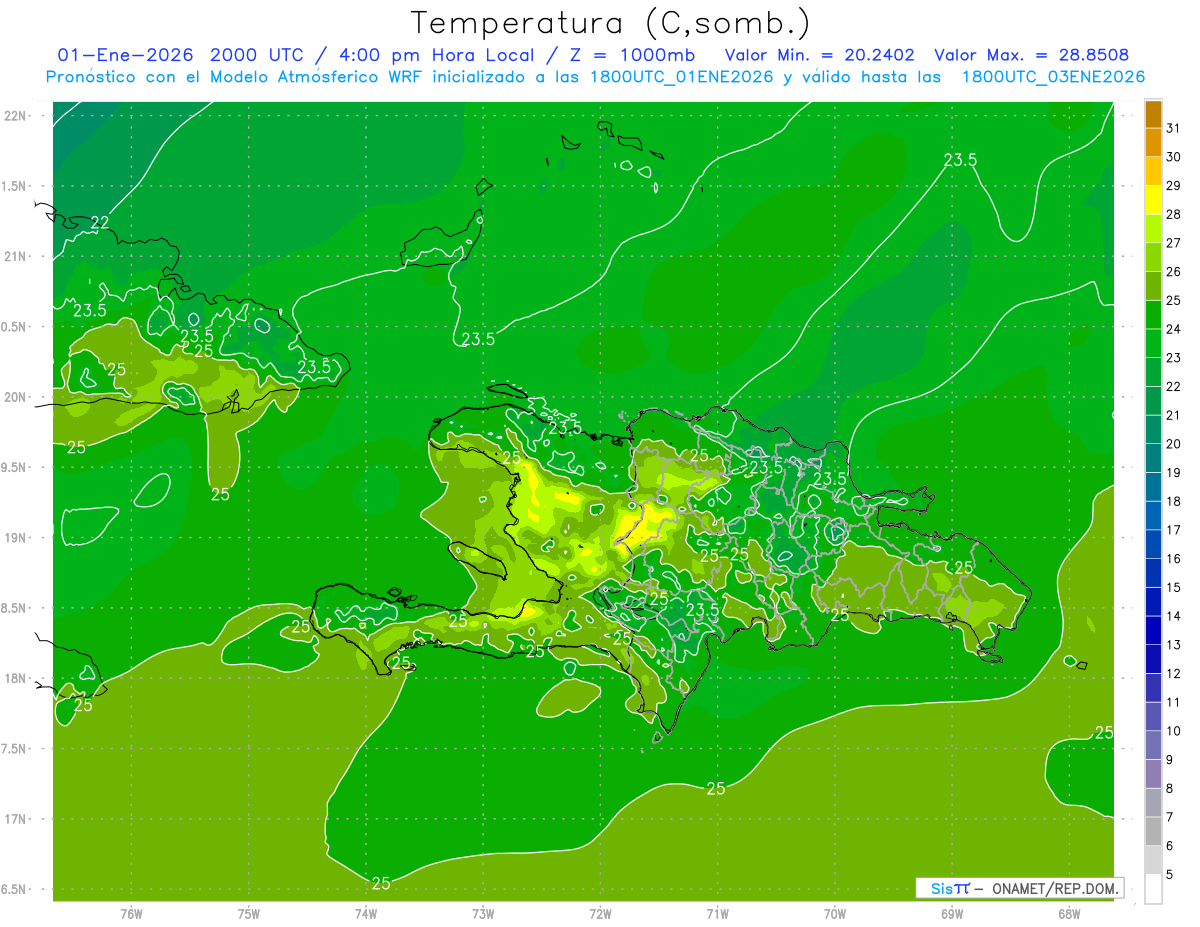The width and height of the screenshot is (1200, 927).
Task: Click the 27 value on the color scale
Action: 1173,243
